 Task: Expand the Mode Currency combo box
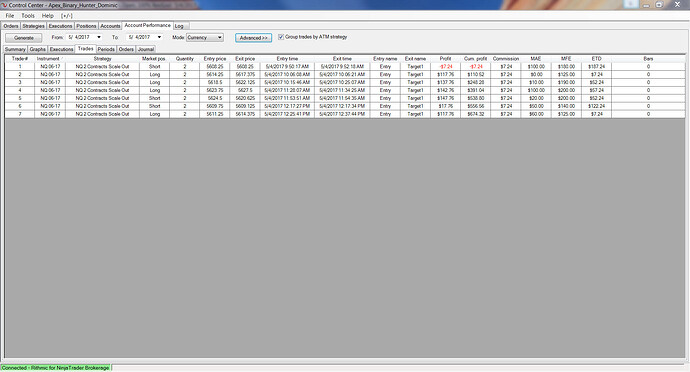tap(205, 37)
